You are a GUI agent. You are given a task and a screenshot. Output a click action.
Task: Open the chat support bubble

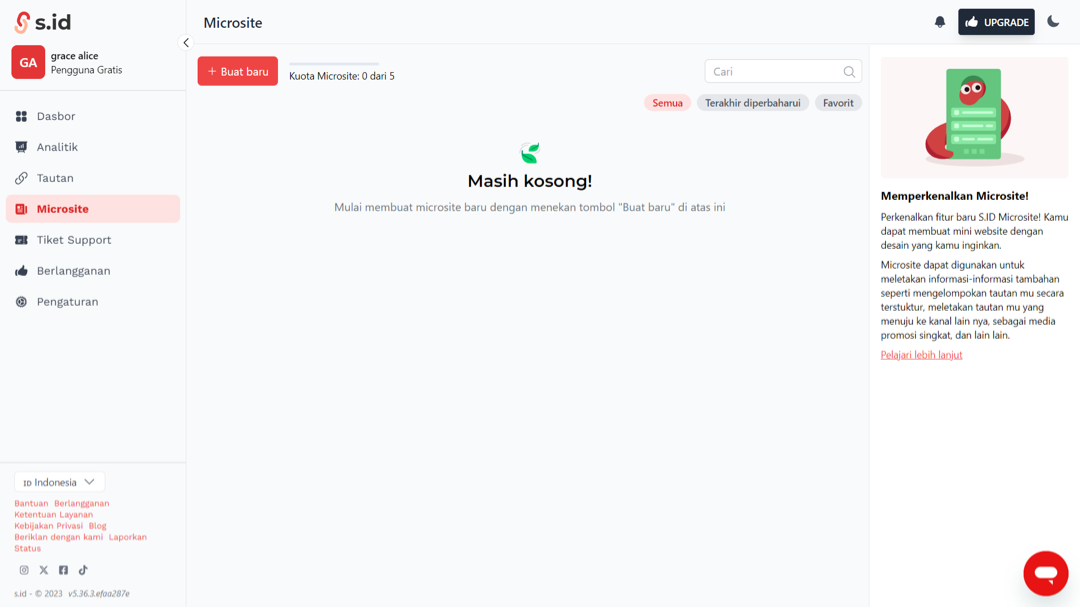(x=1045, y=573)
